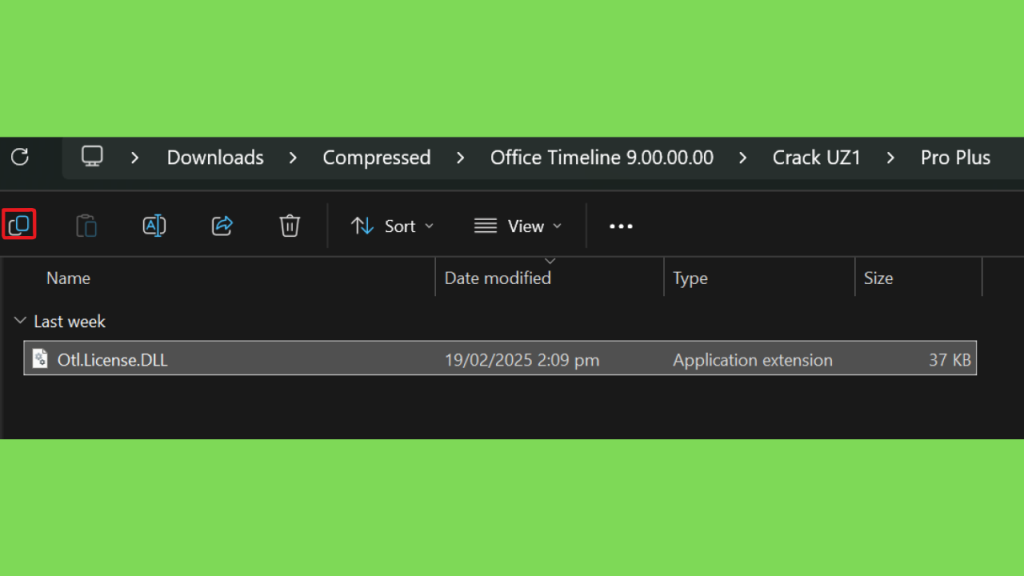Viewport: 1024px width, 576px height.
Task: Copy the selected file using the toolbar
Action: click(19, 225)
